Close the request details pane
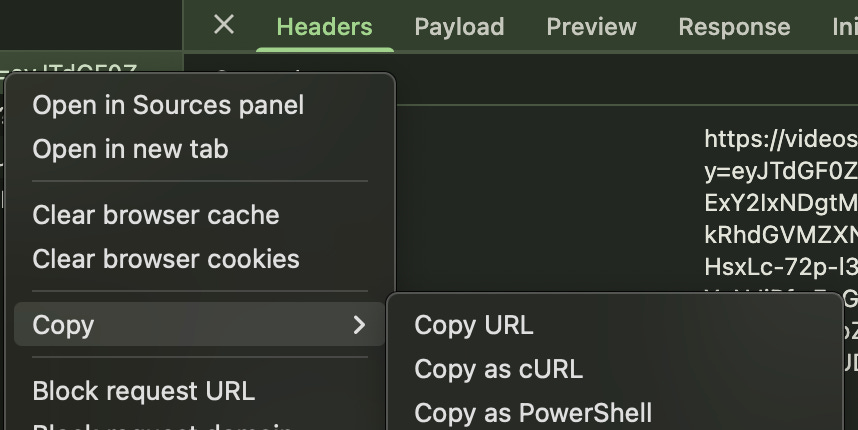This screenshot has width=858, height=430. pos(224,25)
